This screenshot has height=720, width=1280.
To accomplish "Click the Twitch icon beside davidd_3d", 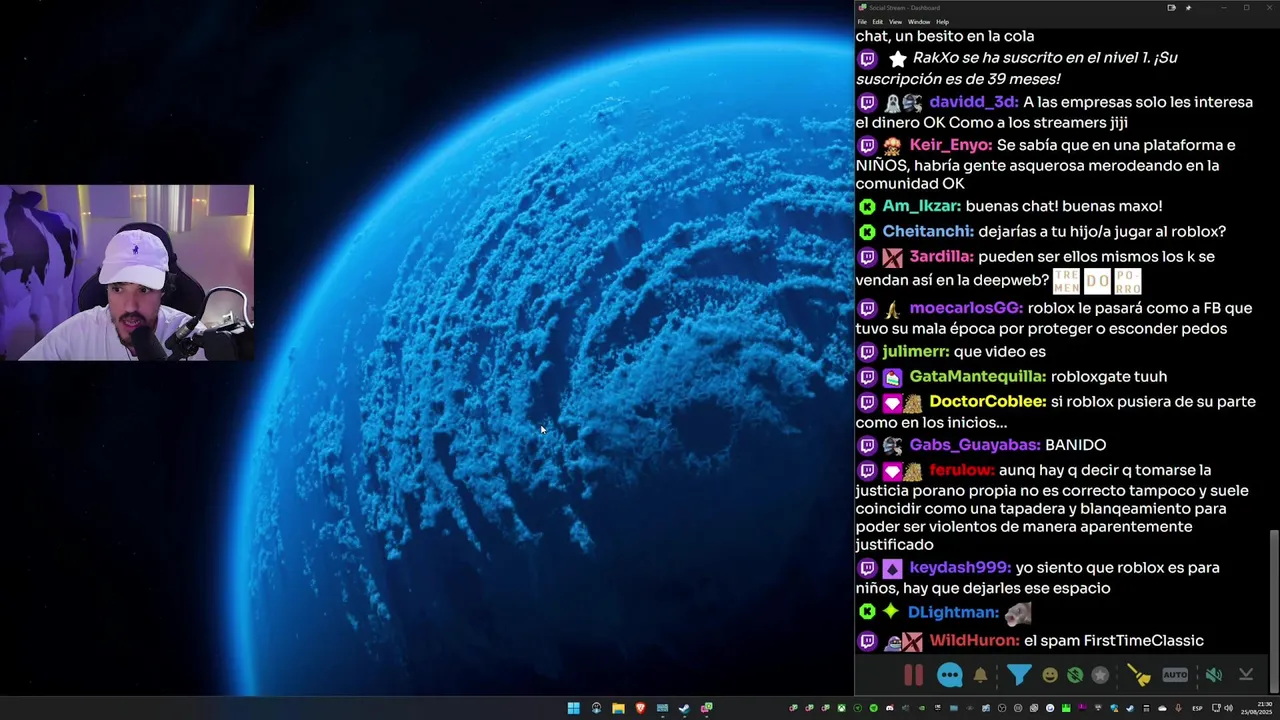I will click(x=867, y=102).
